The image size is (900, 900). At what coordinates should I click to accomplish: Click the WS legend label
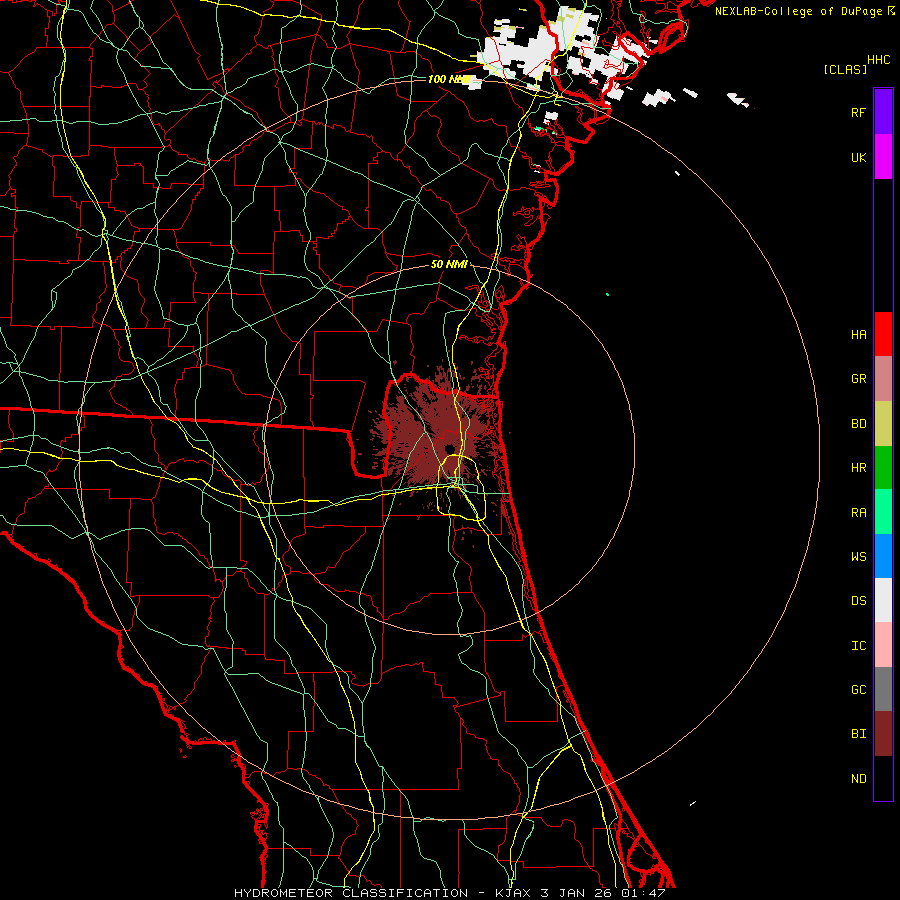pyautogui.click(x=858, y=557)
